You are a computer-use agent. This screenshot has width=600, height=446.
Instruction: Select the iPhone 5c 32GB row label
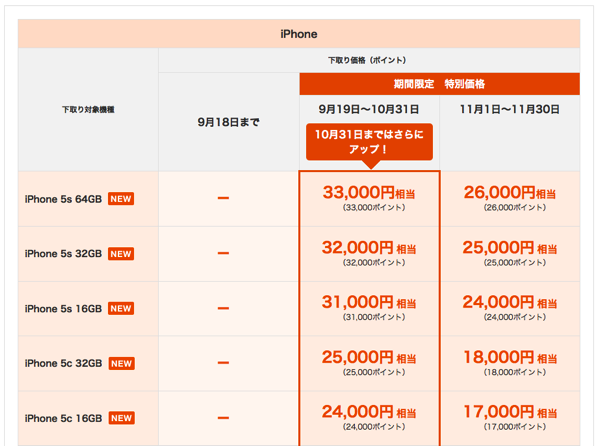coord(64,363)
